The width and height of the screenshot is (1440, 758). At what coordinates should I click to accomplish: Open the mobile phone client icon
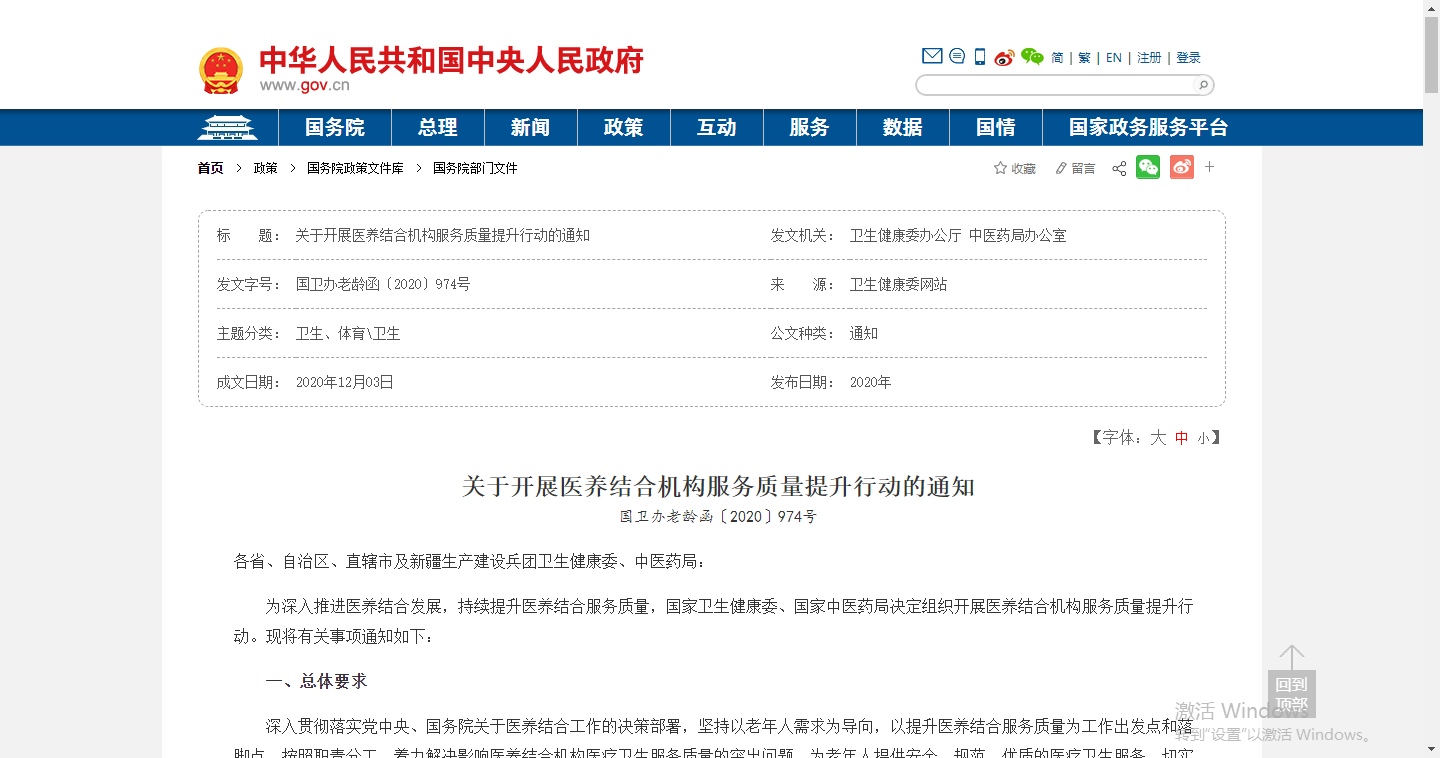[x=980, y=57]
